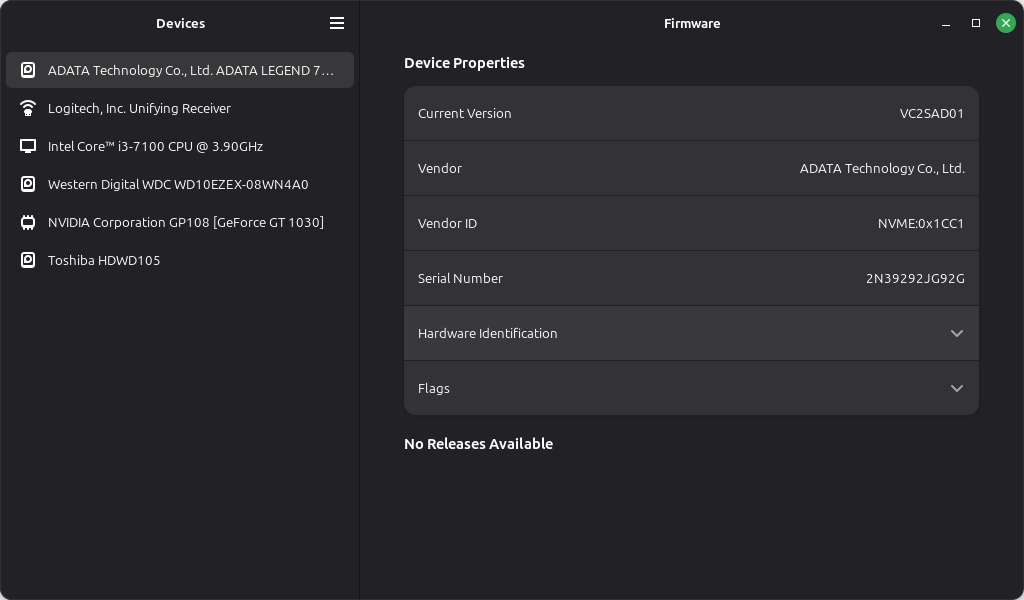
Task: Choose Western Digital WDC WD10EZEX-08WN4A0 device
Action: [178, 184]
